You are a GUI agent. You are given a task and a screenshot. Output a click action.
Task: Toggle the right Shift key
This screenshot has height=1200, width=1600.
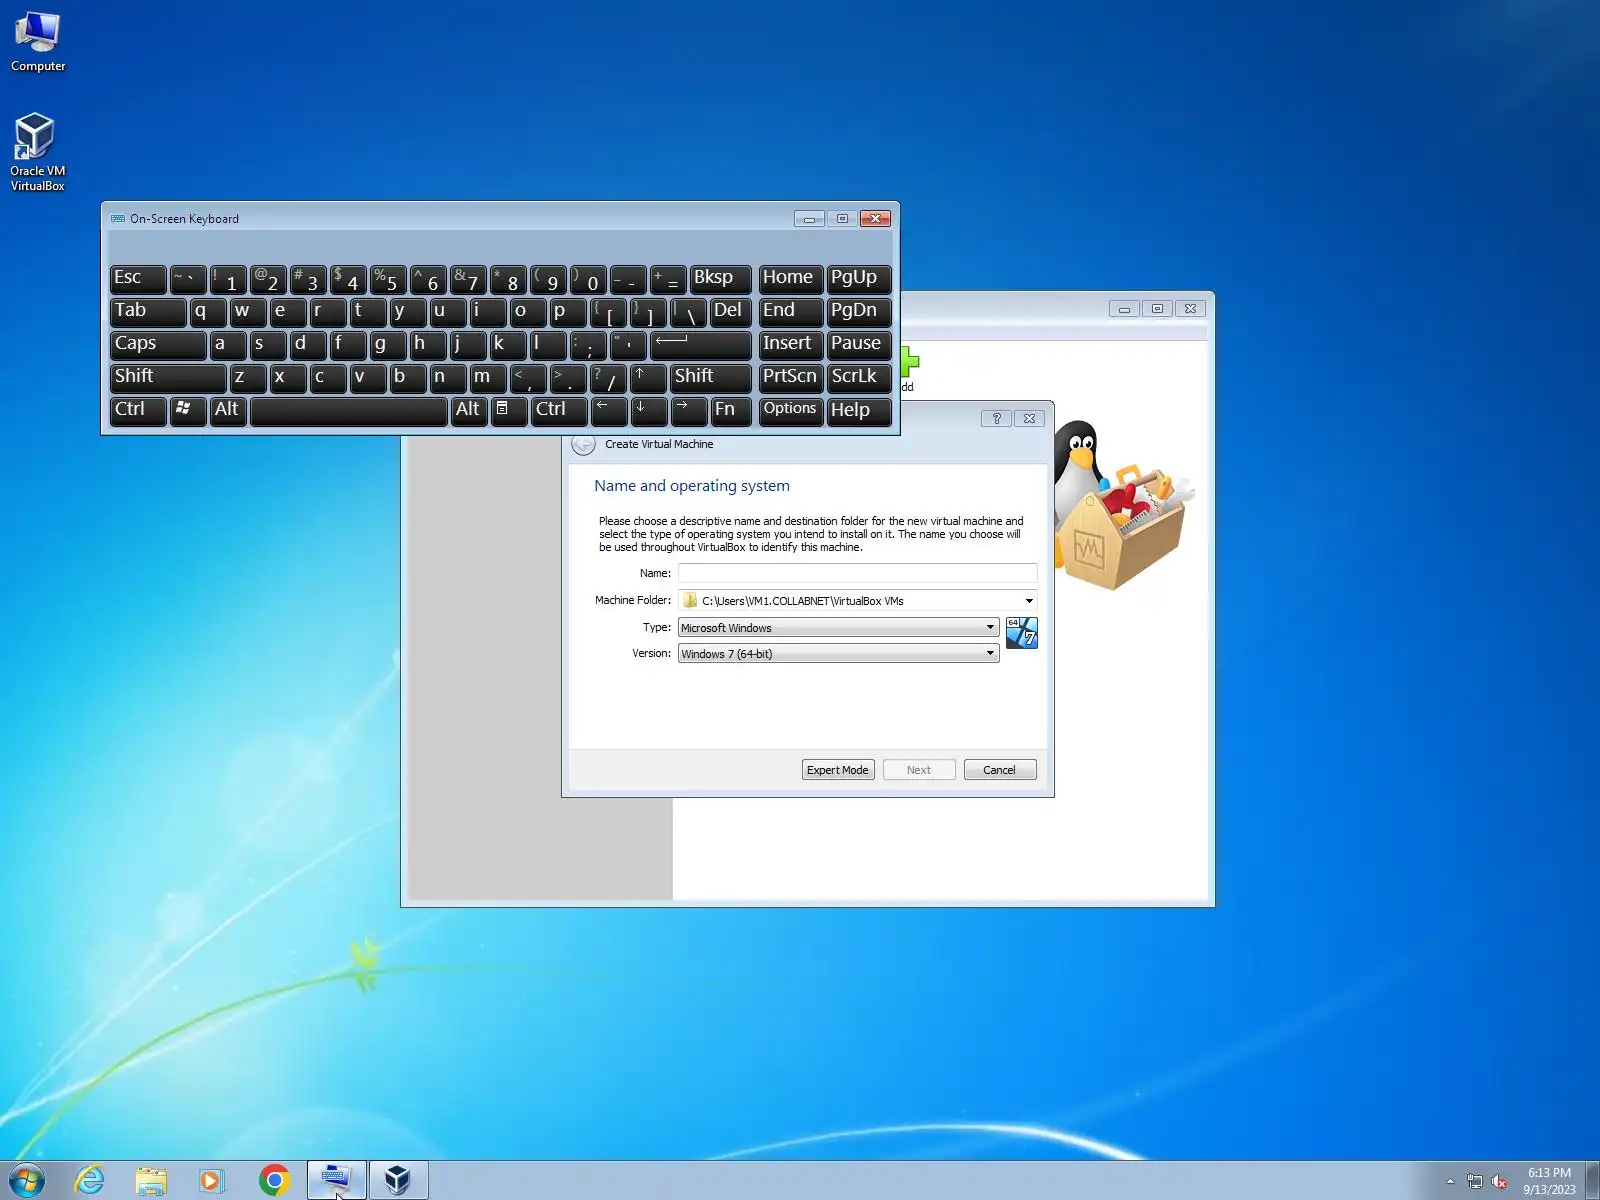(711, 377)
